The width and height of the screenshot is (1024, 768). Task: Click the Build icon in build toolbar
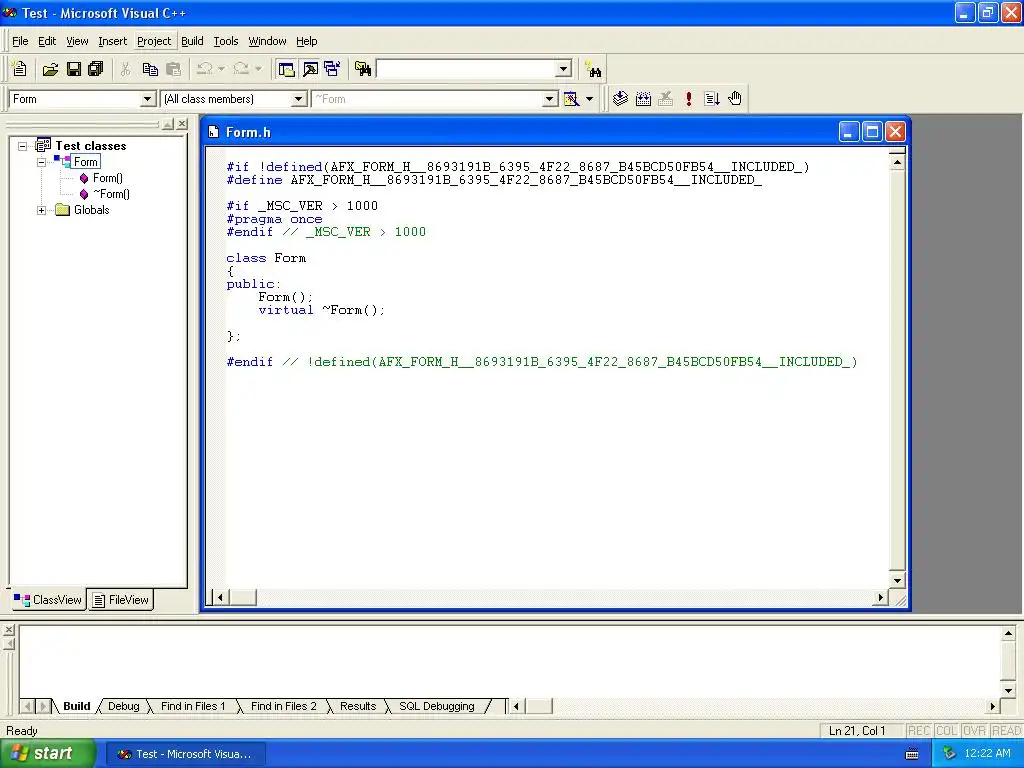tap(643, 99)
